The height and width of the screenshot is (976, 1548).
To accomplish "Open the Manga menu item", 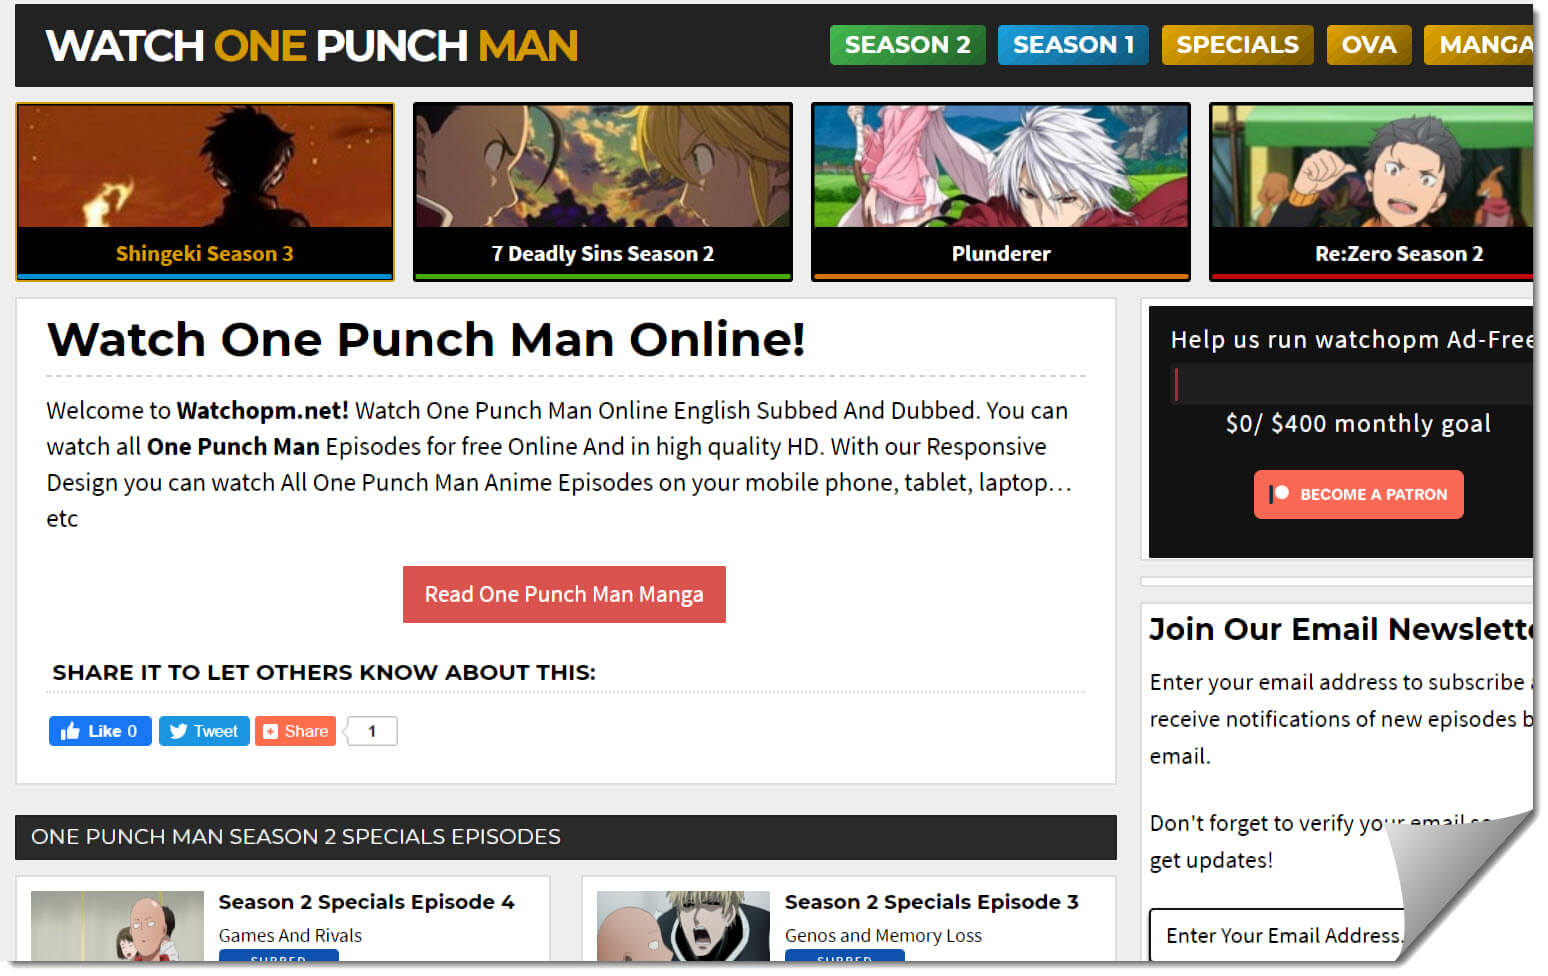I will pyautogui.click(x=1479, y=45).
